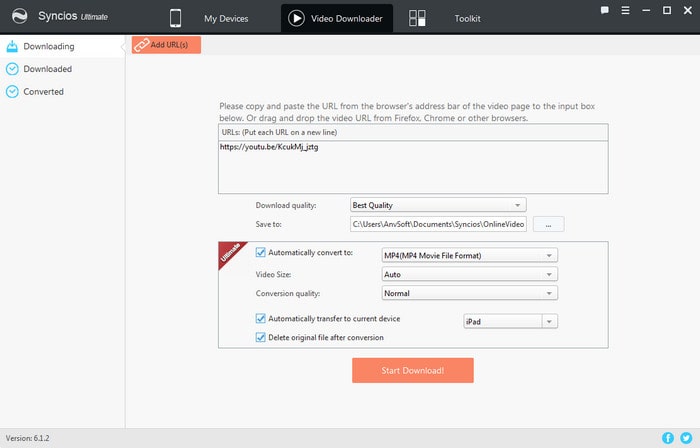Click the Add URL(s) button
Viewport: 700px width, 448px height.
pyautogui.click(x=166, y=45)
